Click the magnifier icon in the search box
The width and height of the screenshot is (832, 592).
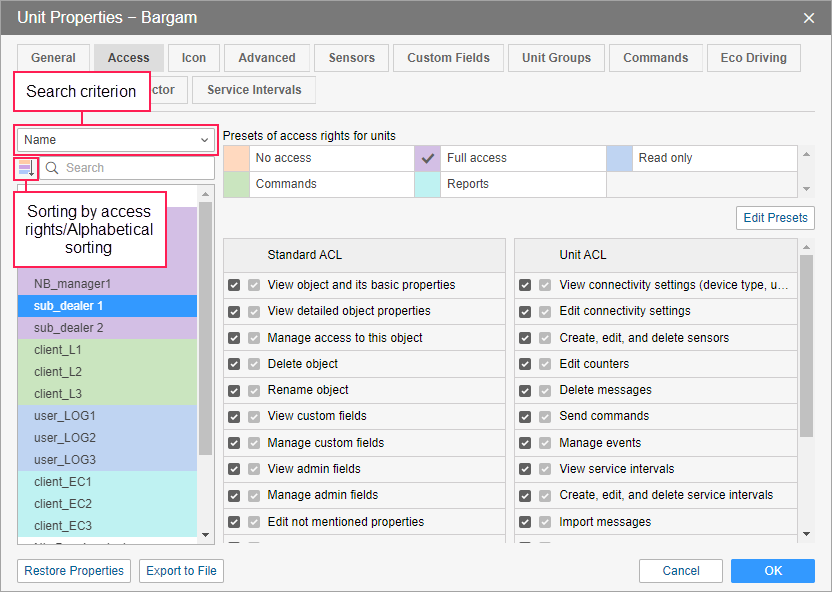click(52, 168)
